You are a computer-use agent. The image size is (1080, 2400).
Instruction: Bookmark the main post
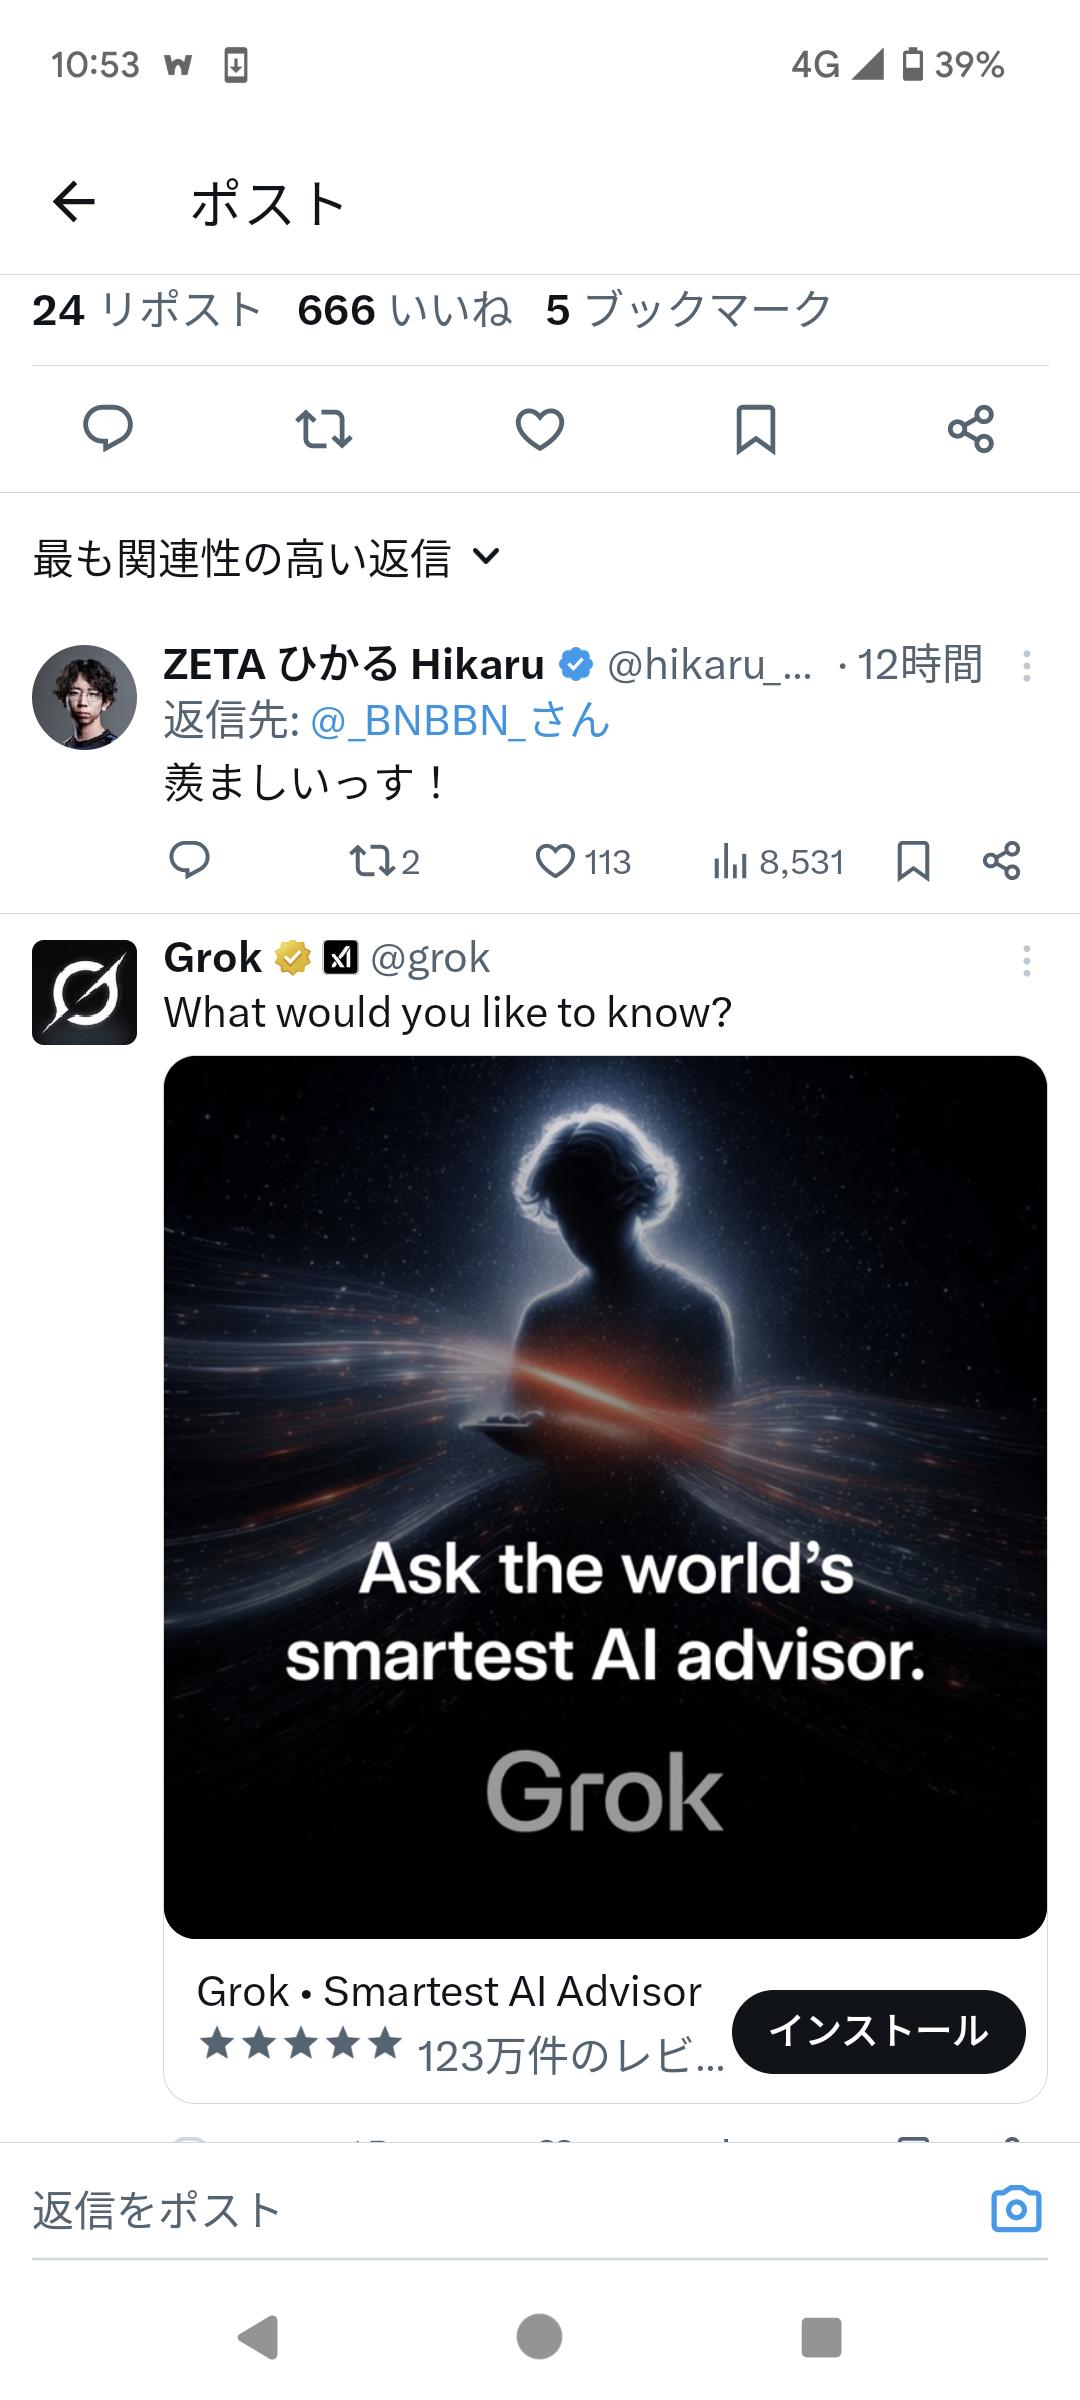[x=755, y=429]
